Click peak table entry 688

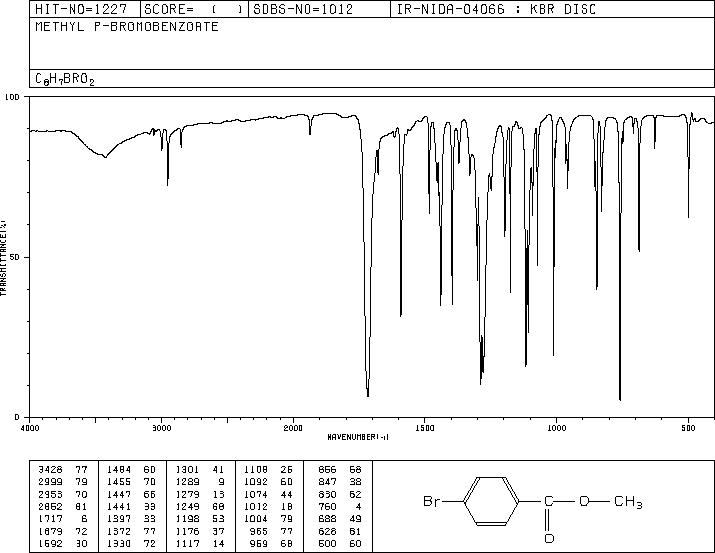327,519
